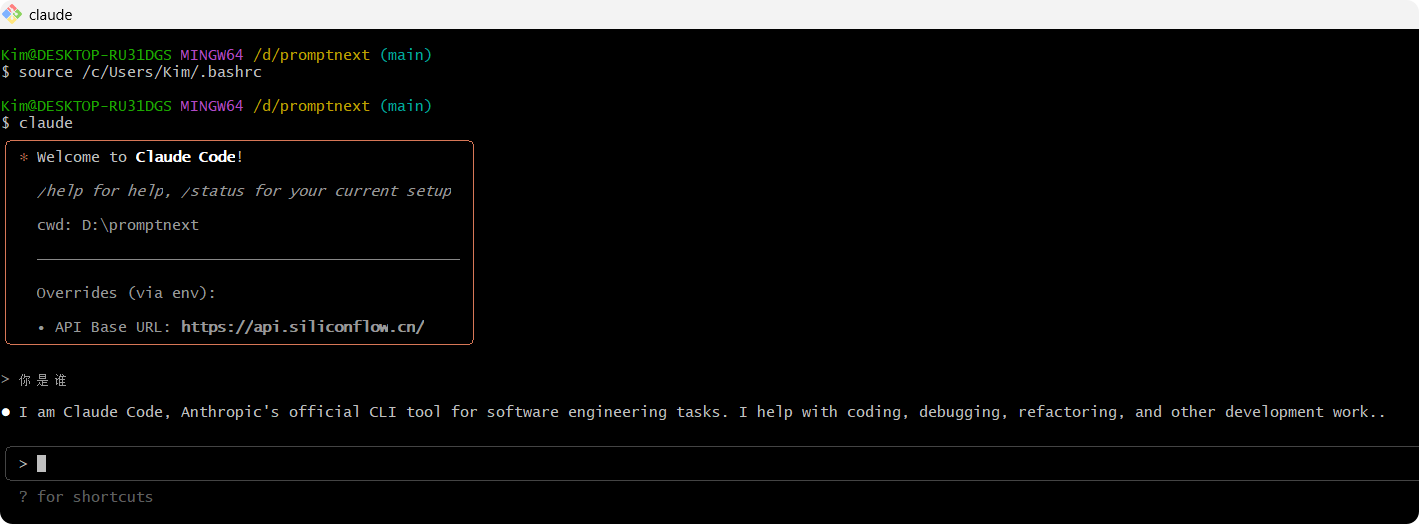Click the 'Claude Code' bold welcome text
The height and width of the screenshot is (524, 1419).
point(186,157)
